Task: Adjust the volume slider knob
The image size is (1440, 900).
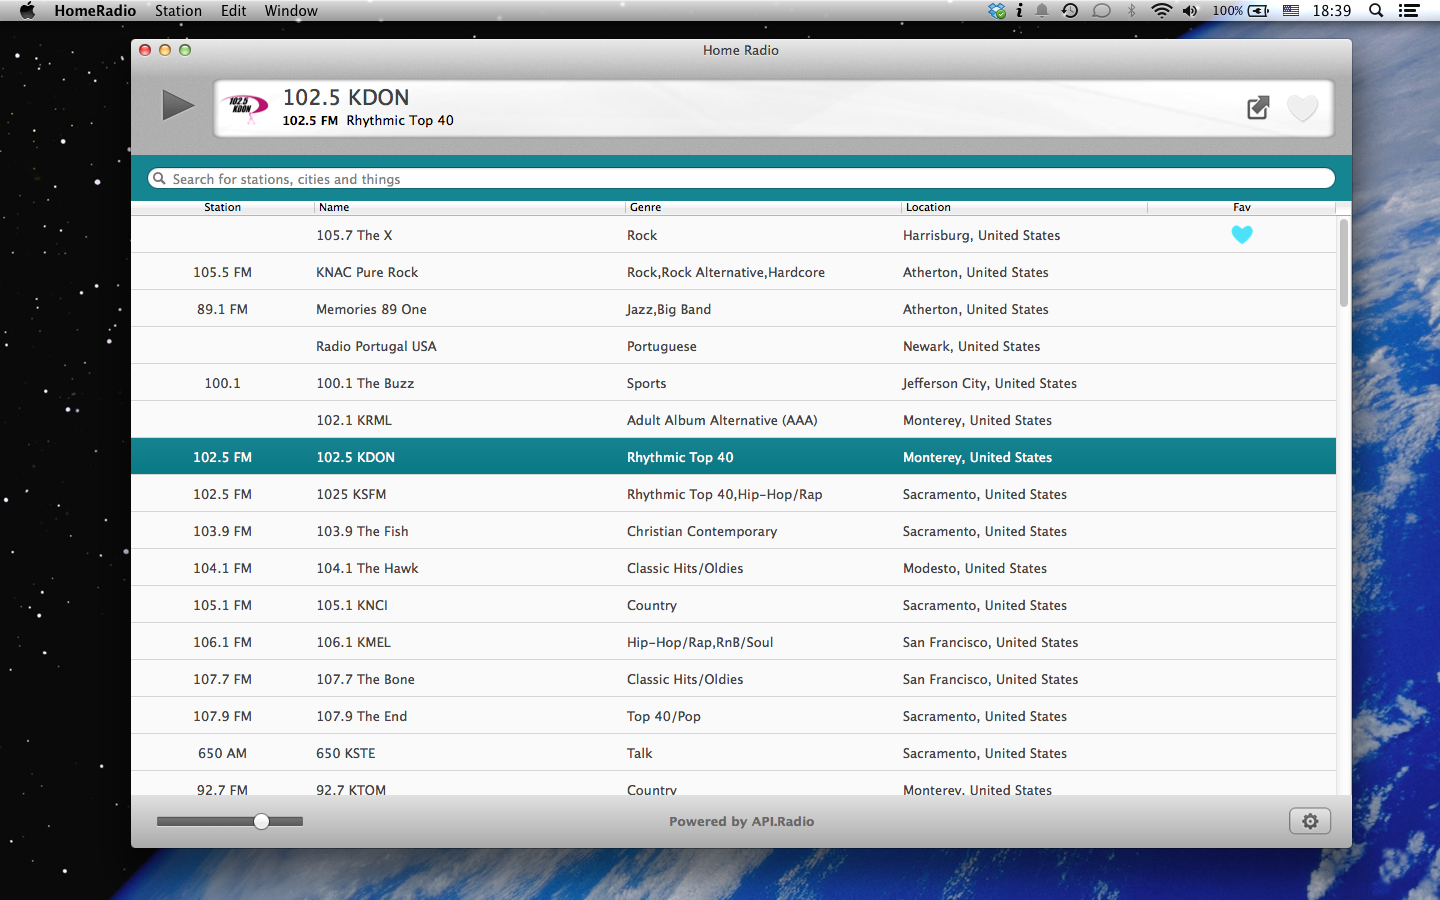Action: coord(261,821)
